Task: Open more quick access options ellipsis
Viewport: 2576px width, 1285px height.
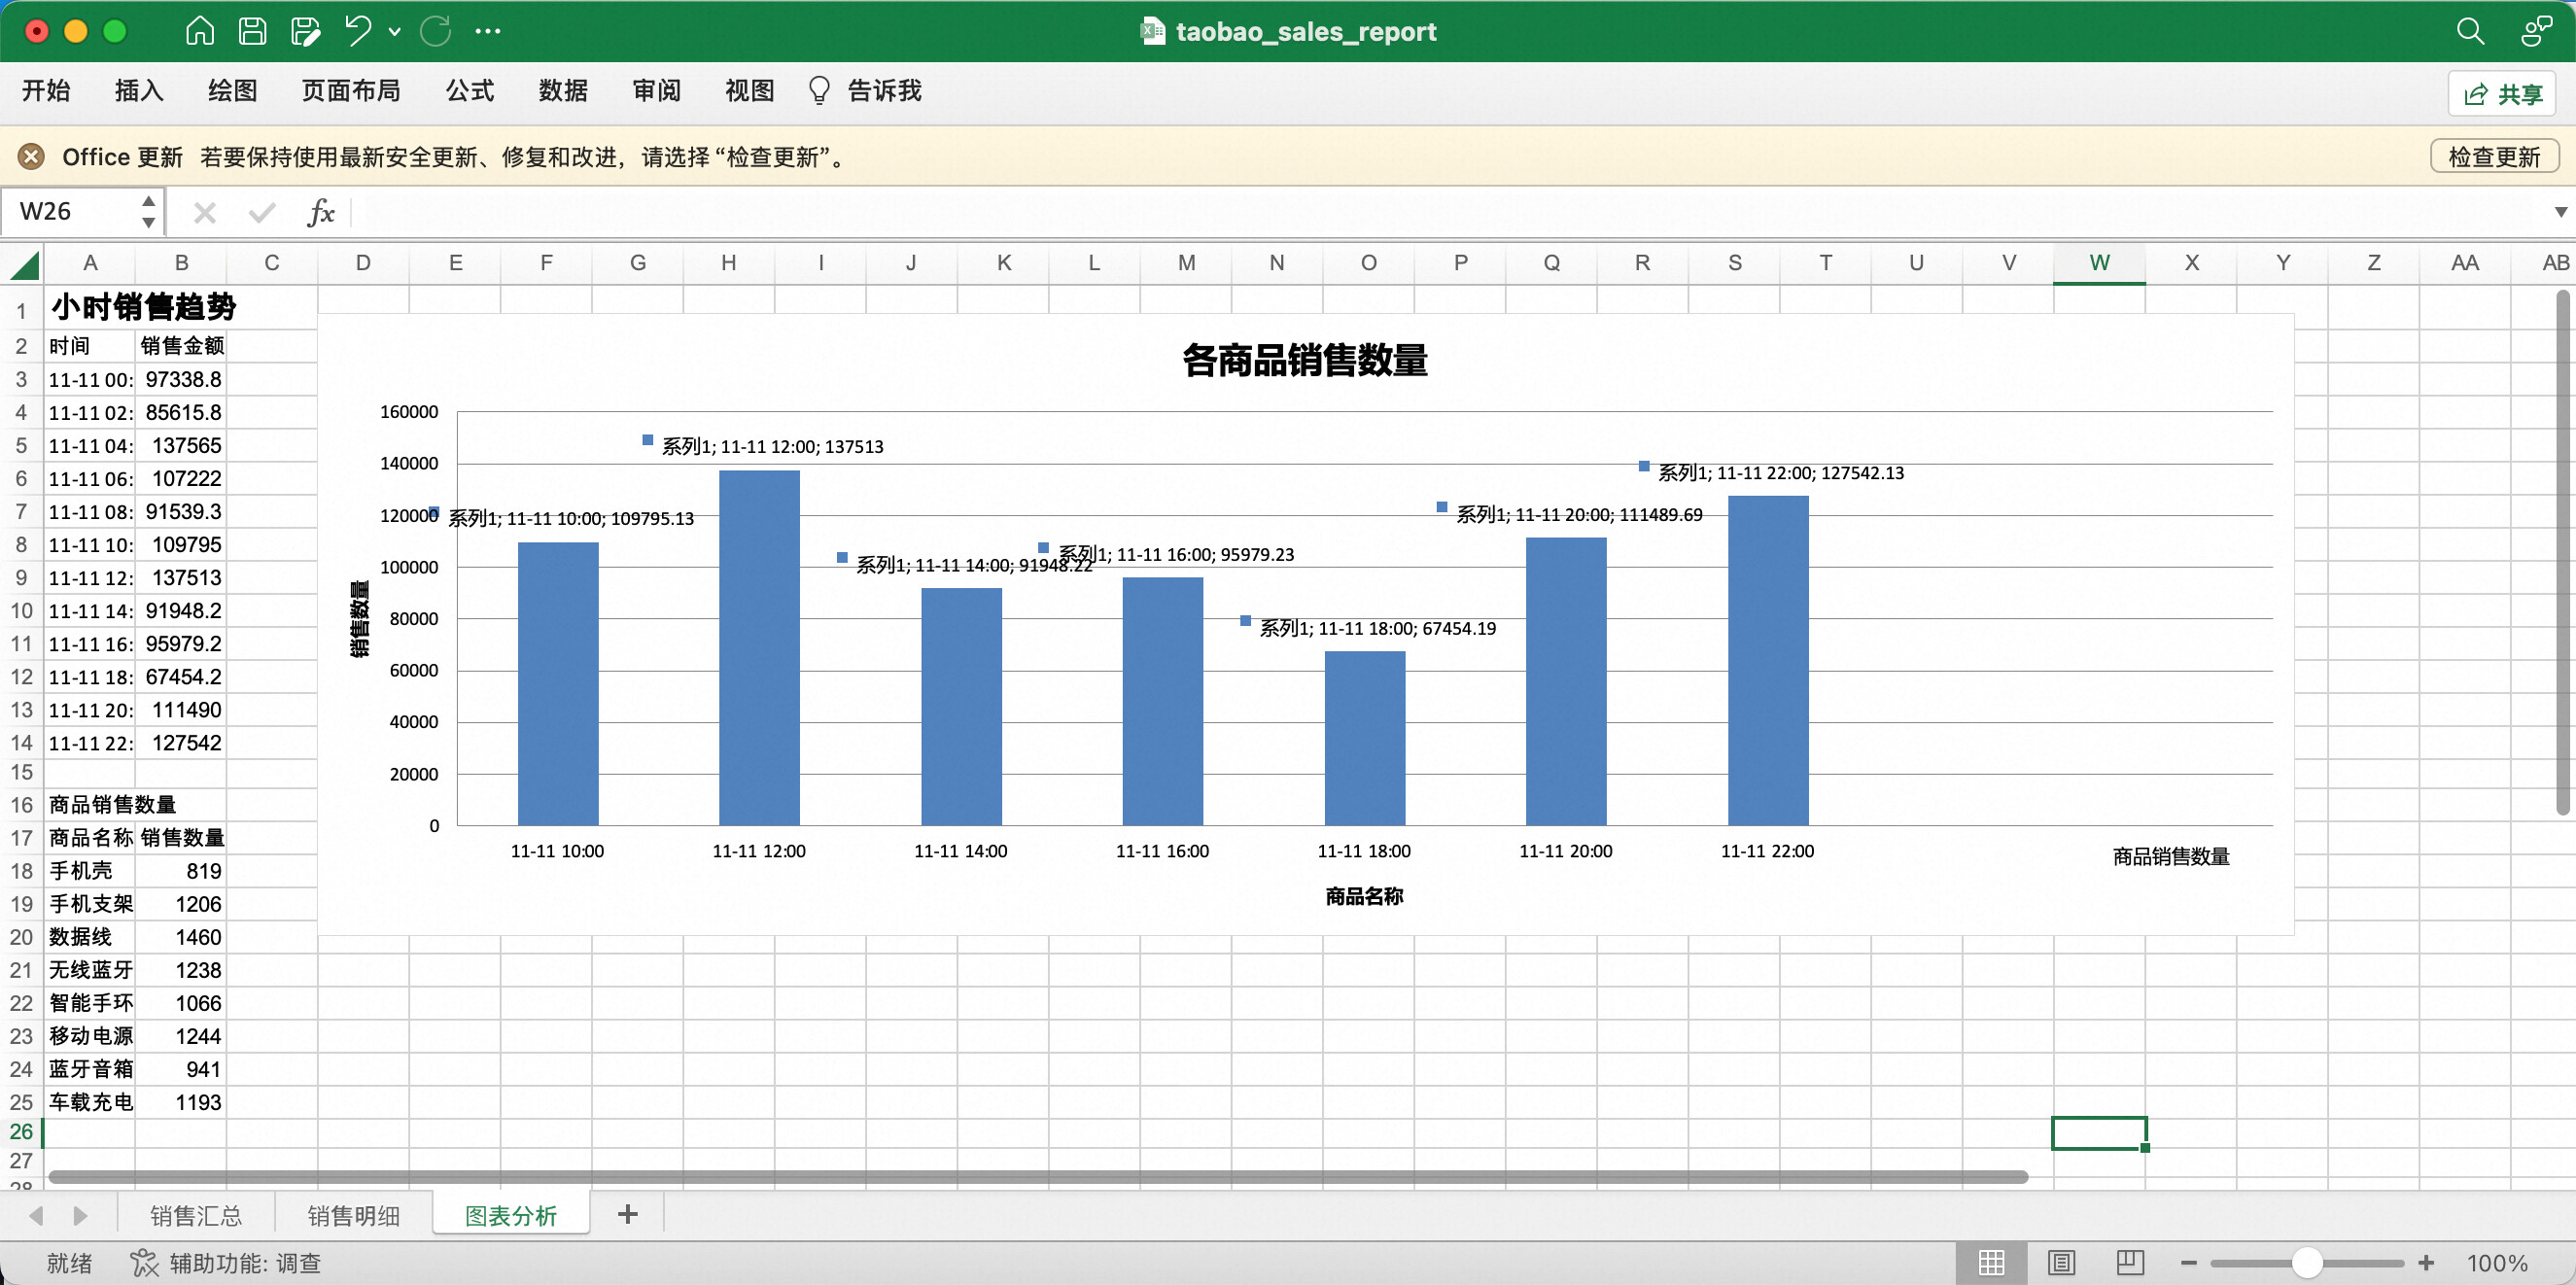Action: pyautogui.click(x=488, y=31)
